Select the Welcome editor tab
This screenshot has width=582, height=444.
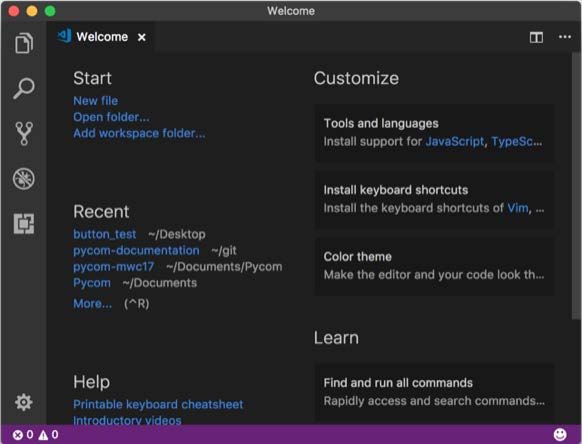point(101,37)
